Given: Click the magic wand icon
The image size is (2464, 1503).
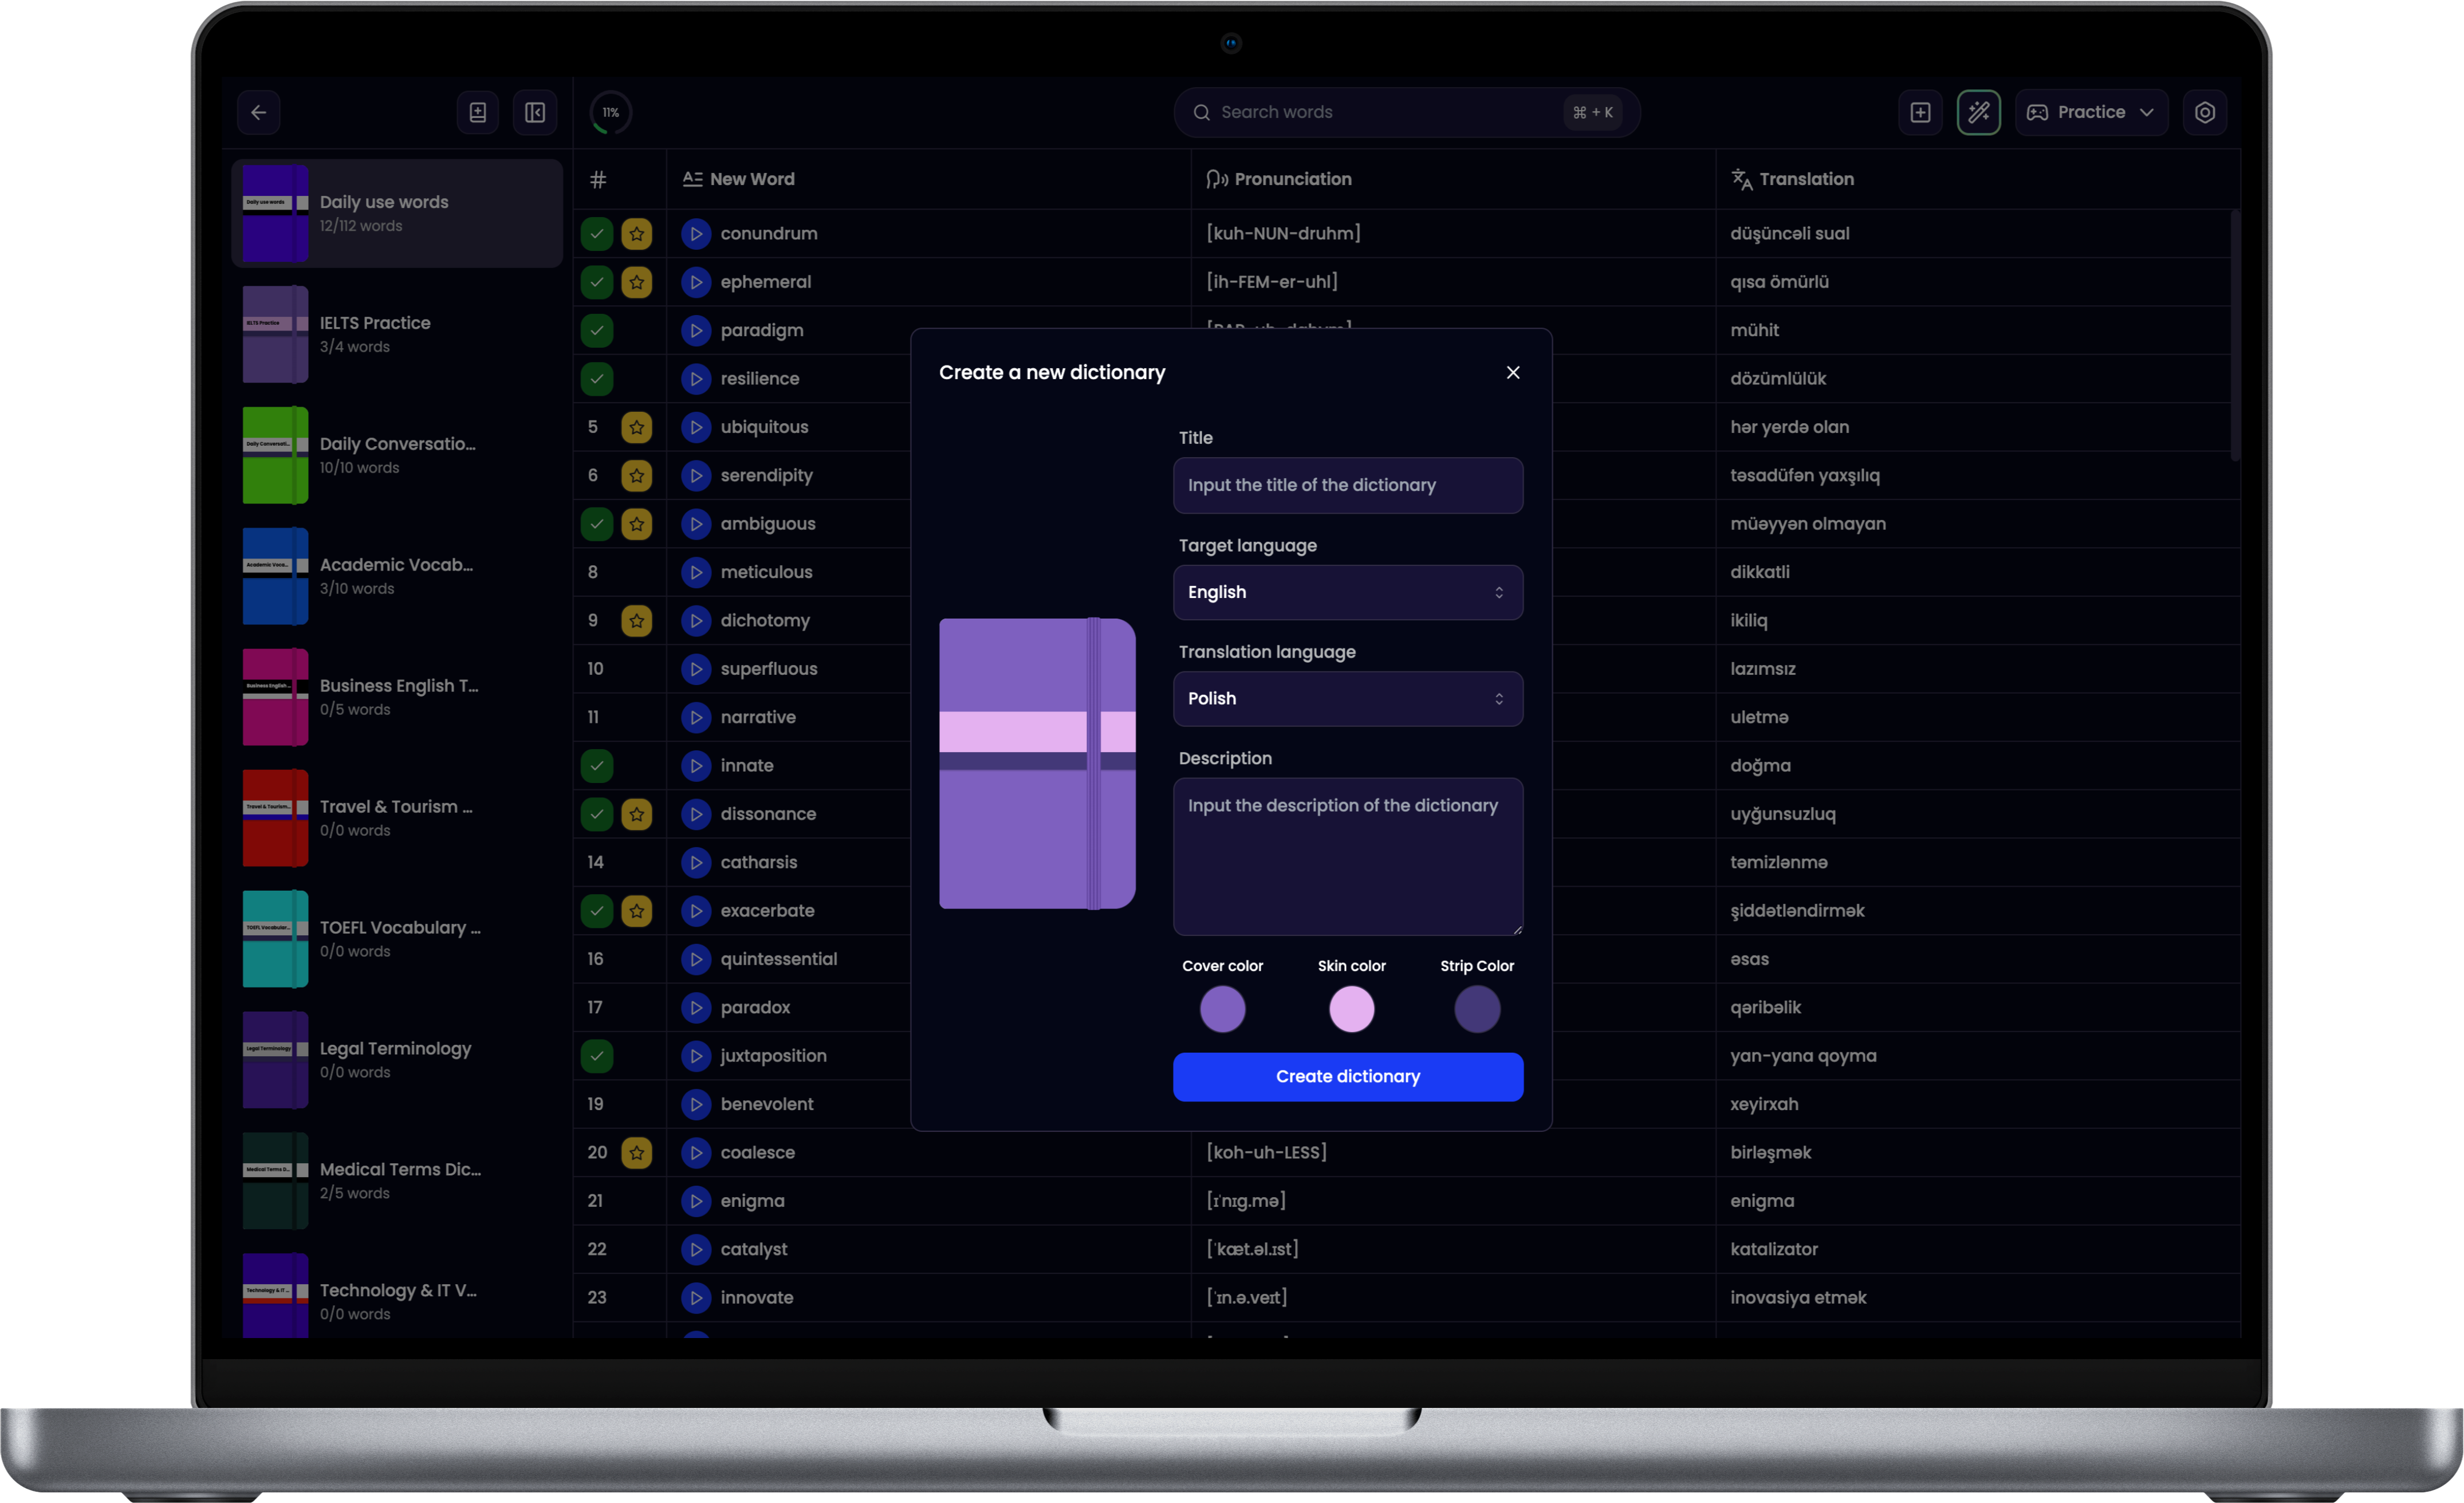Looking at the screenshot, I should point(1978,112).
